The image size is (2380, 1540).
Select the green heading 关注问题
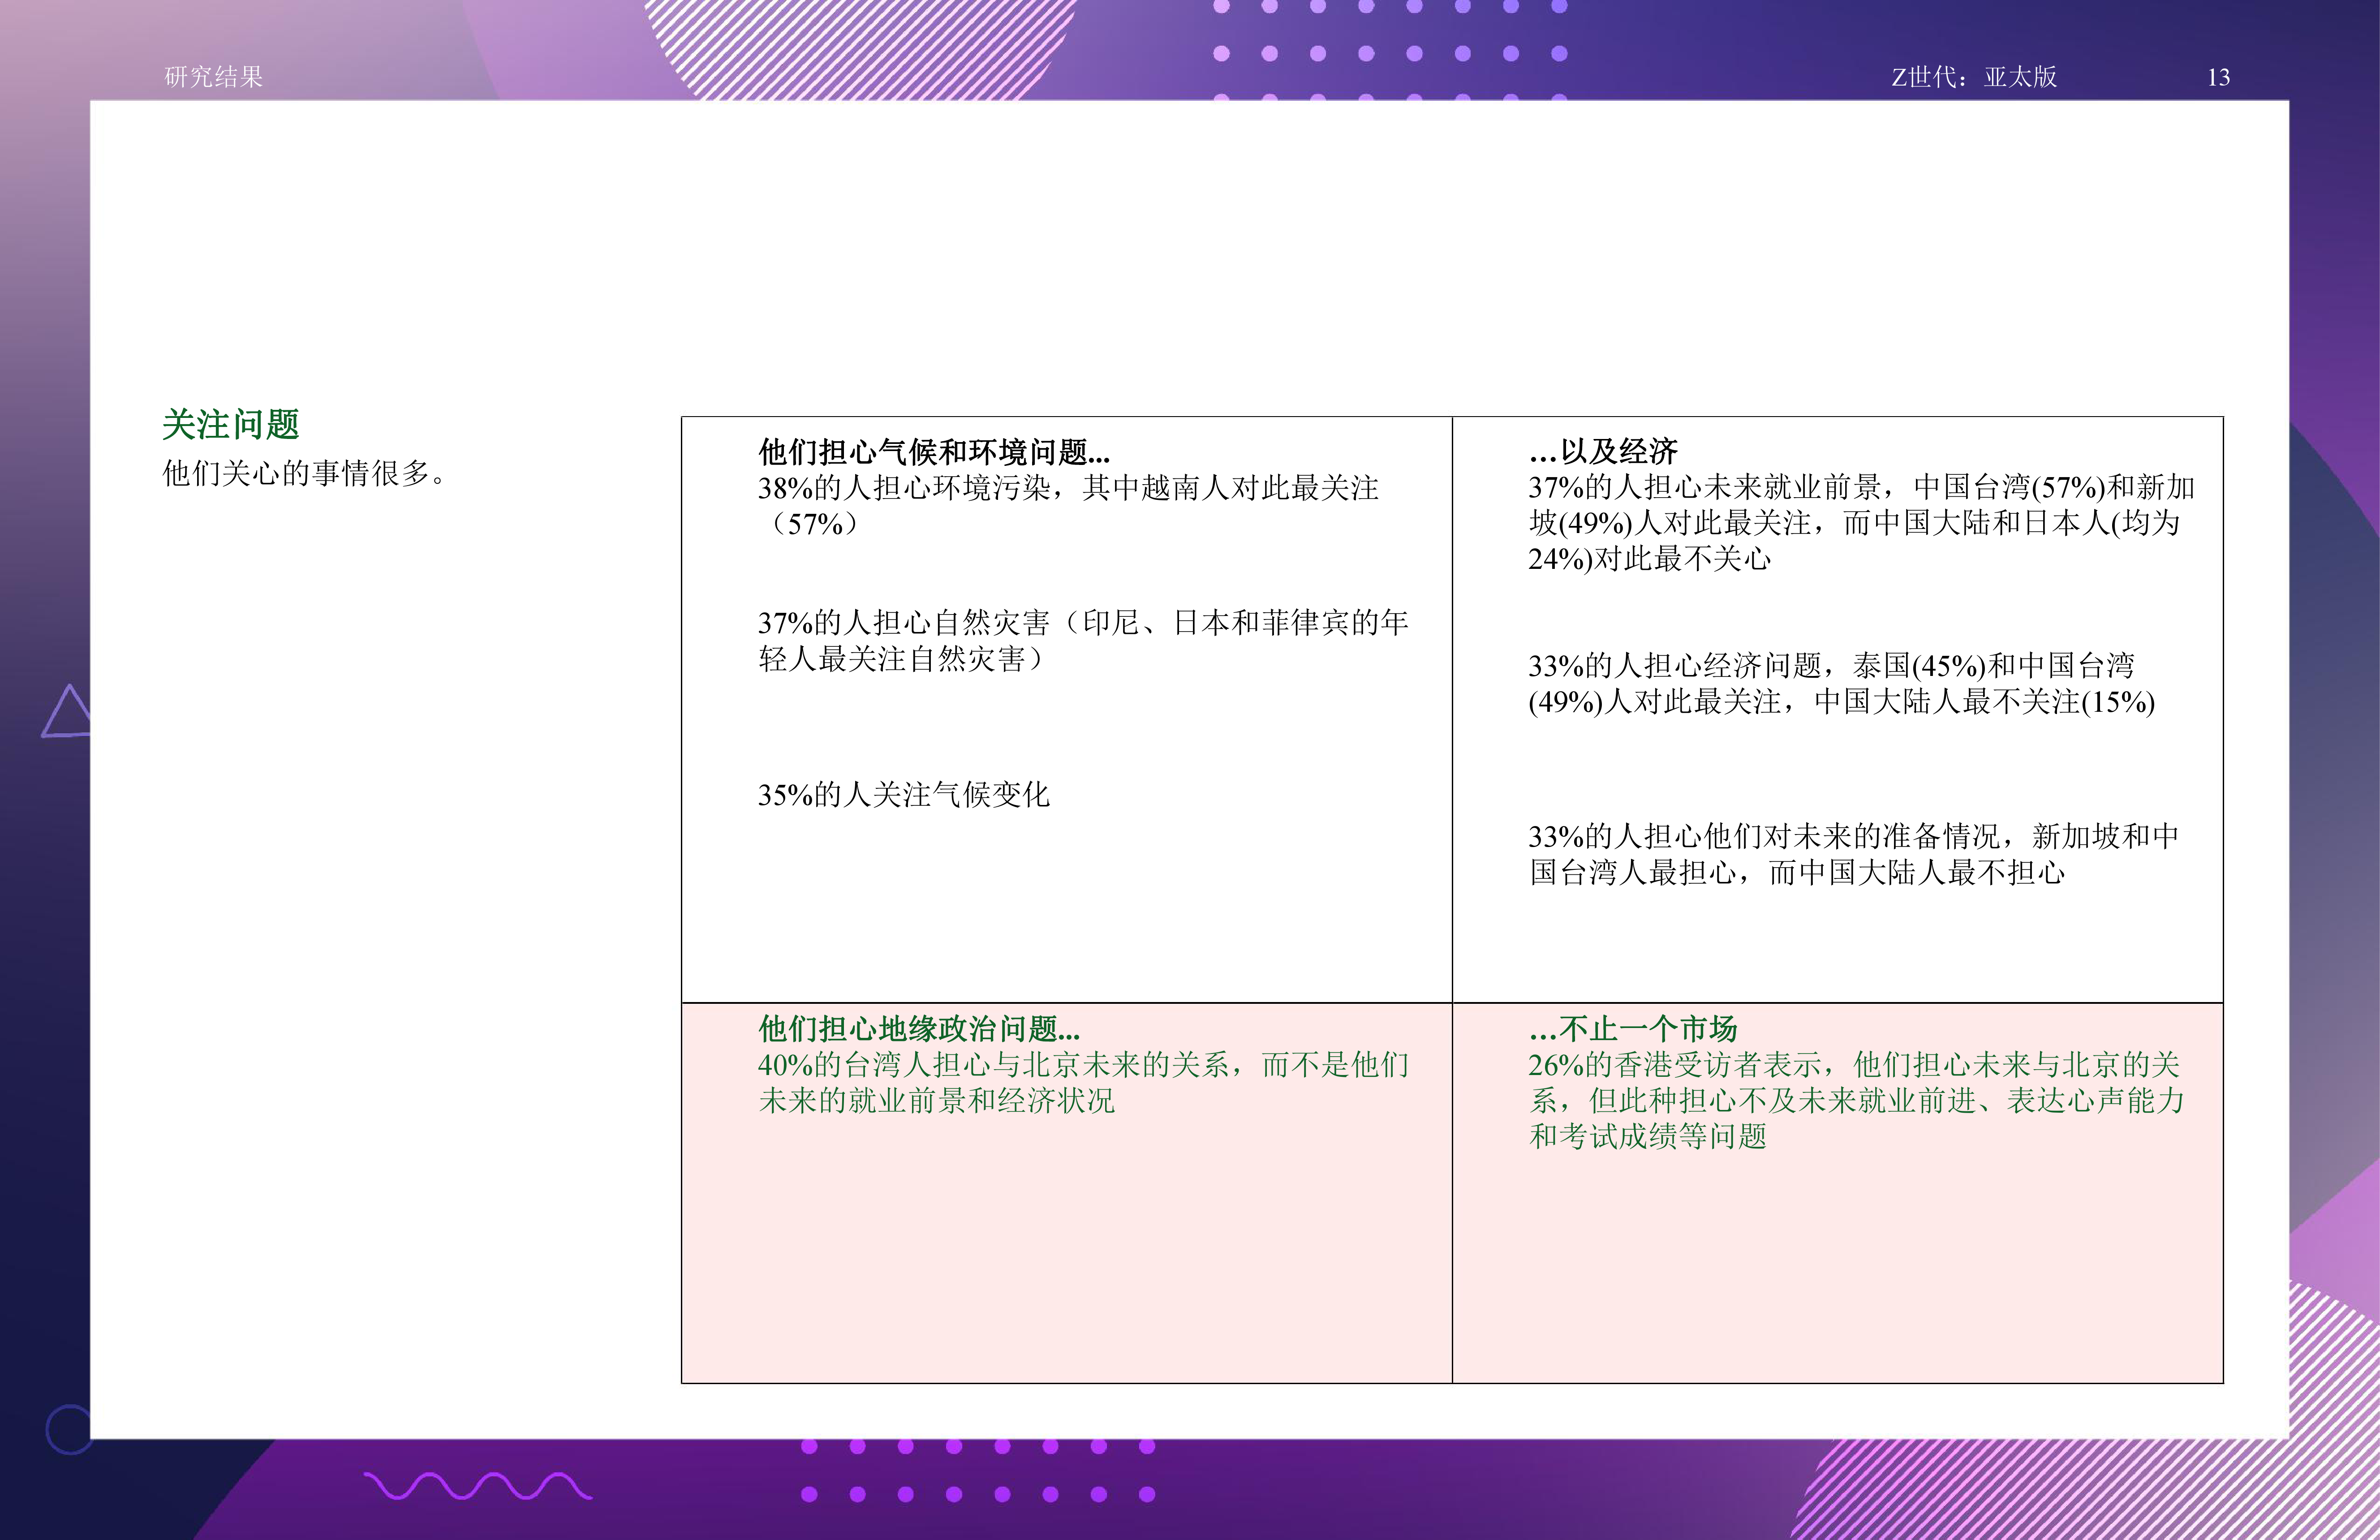(x=231, y=425)
